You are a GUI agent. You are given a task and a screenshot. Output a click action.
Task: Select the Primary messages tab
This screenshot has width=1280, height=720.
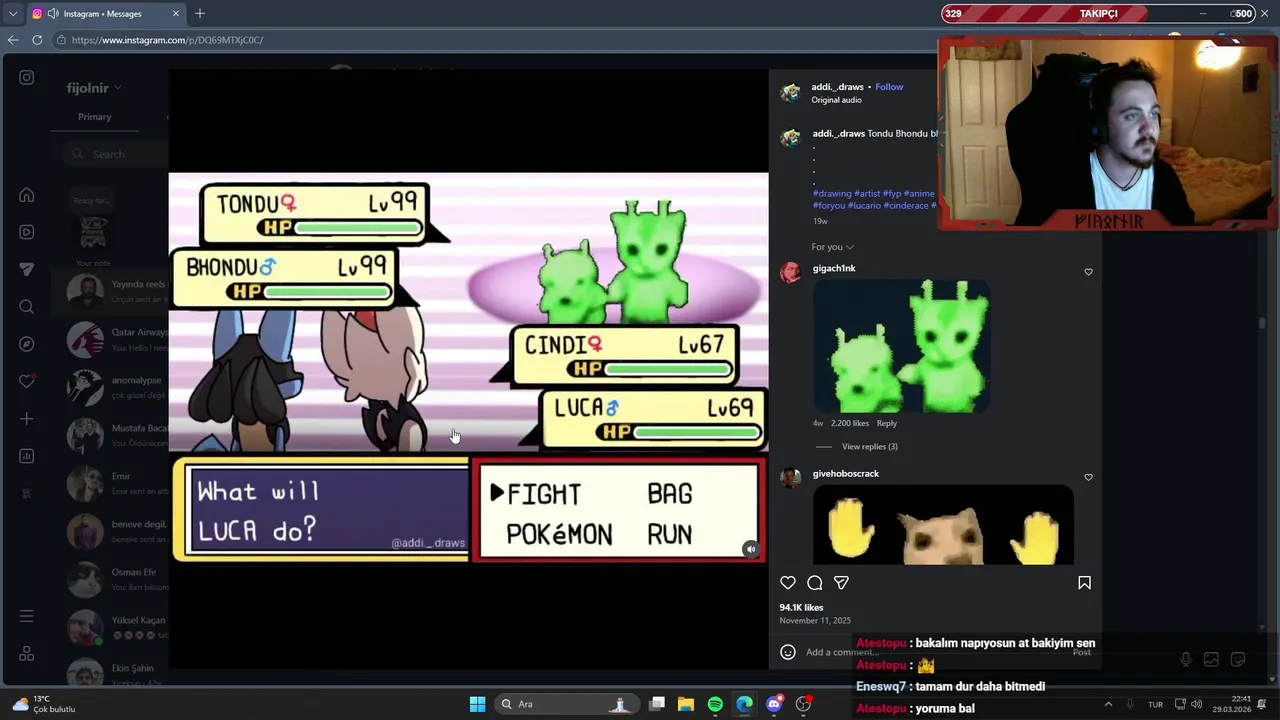pyautogui.click(x=95, y=117)
